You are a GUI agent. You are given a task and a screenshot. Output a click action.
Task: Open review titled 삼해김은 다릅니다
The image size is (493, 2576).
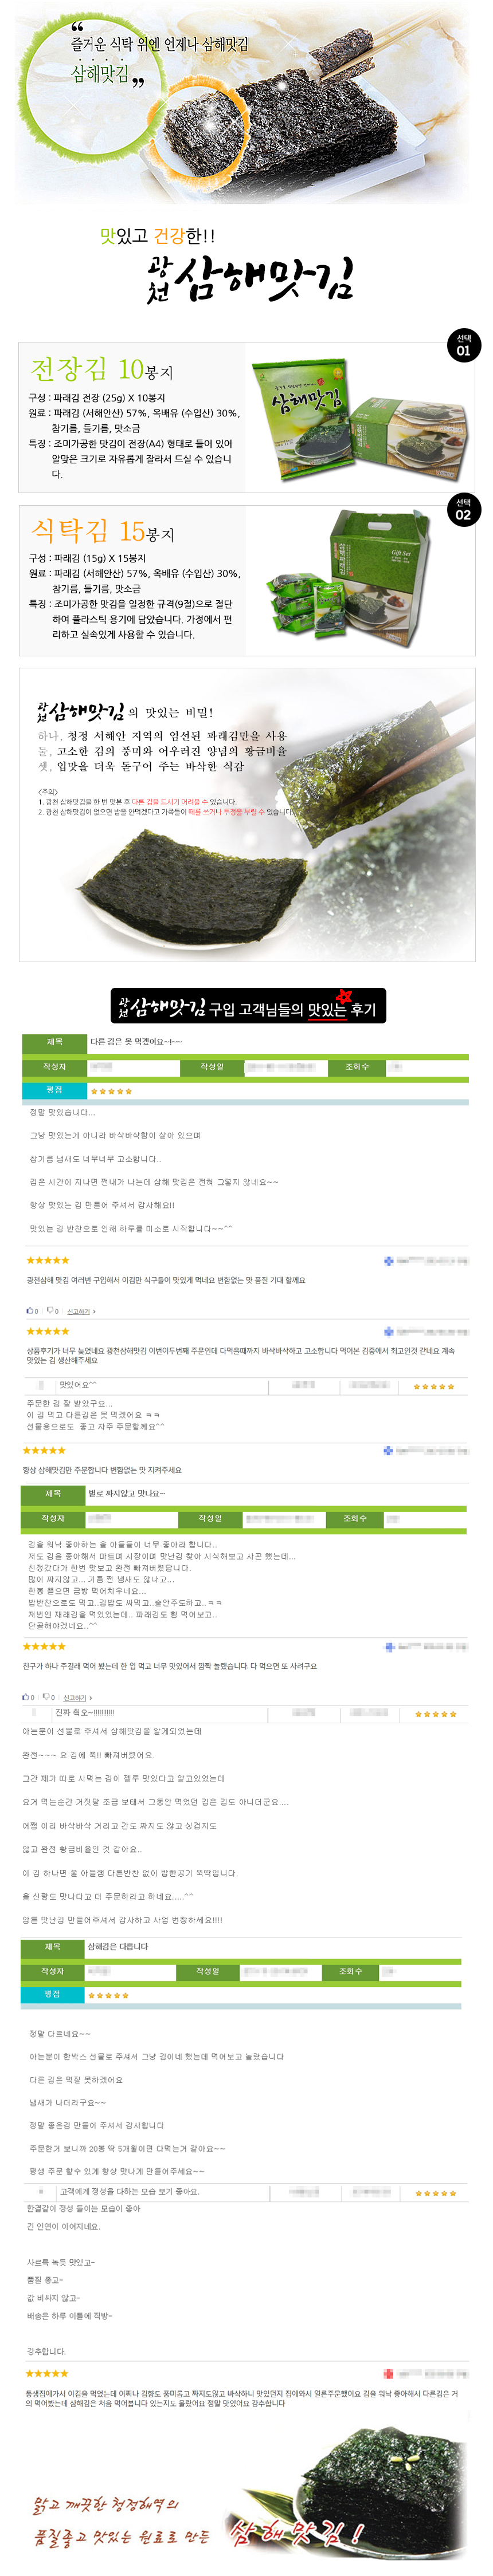coord(118,1946)
